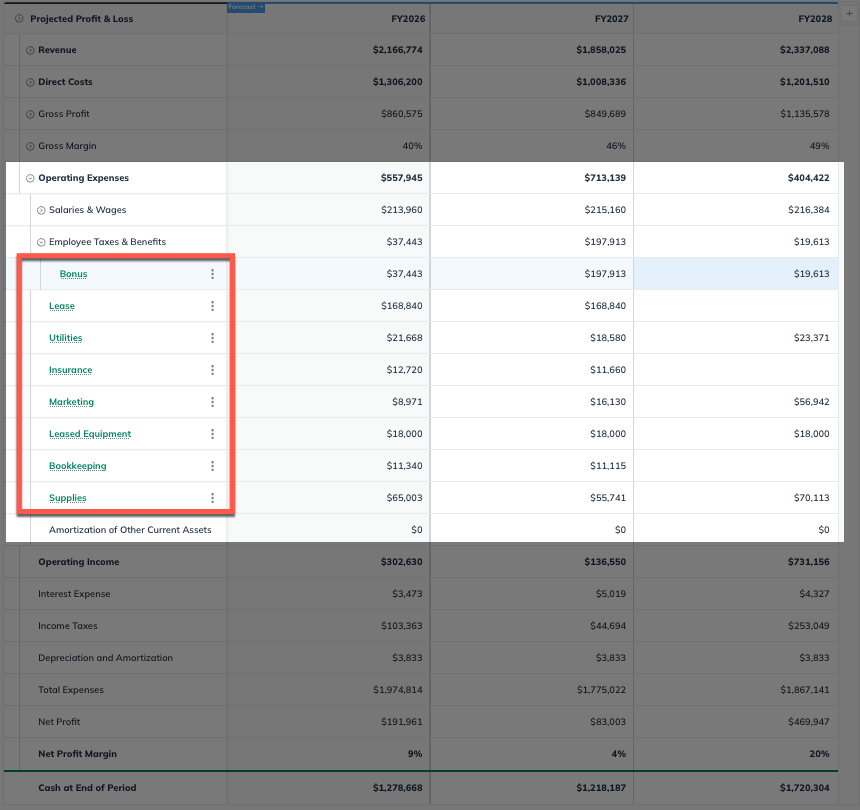860x810 pixels.
Task: Open the three-dot menu for Supplies
Action: (x=212, y=498)
